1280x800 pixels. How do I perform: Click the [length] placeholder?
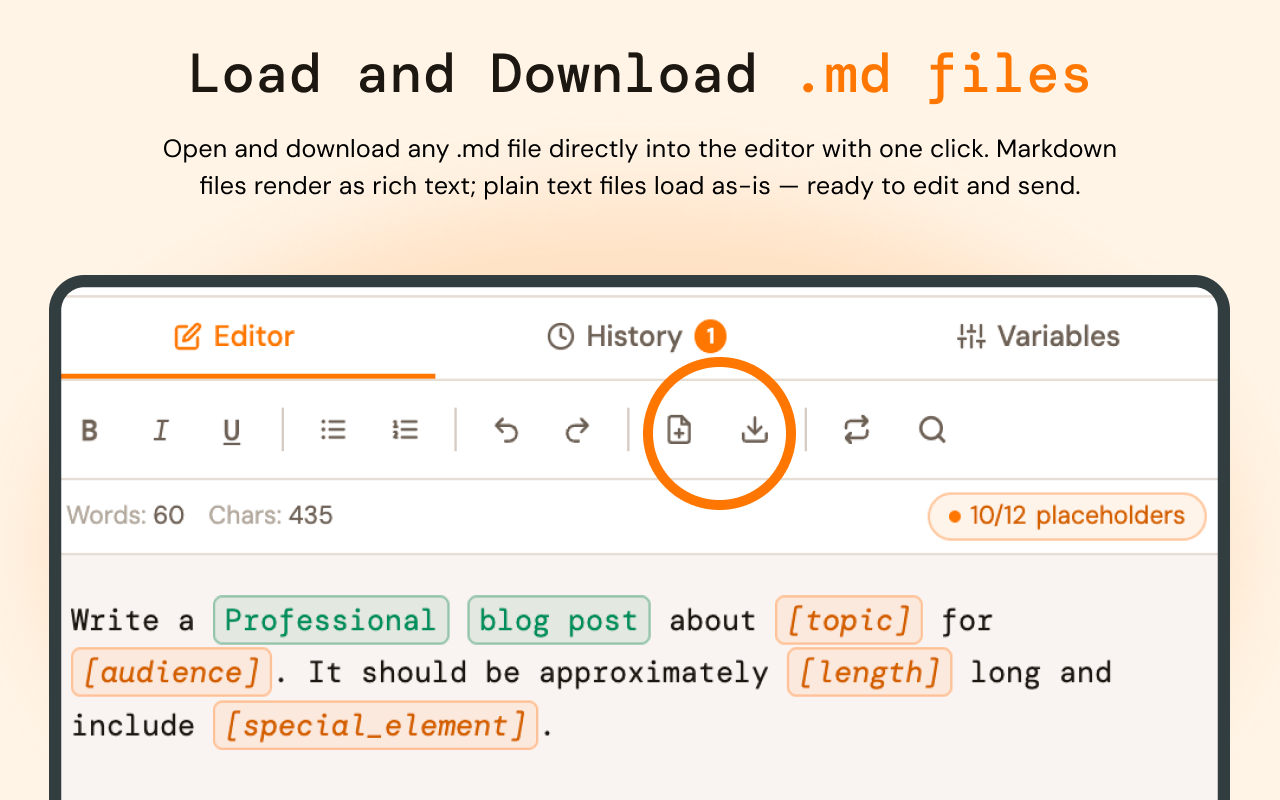click(x=869, y=672)
